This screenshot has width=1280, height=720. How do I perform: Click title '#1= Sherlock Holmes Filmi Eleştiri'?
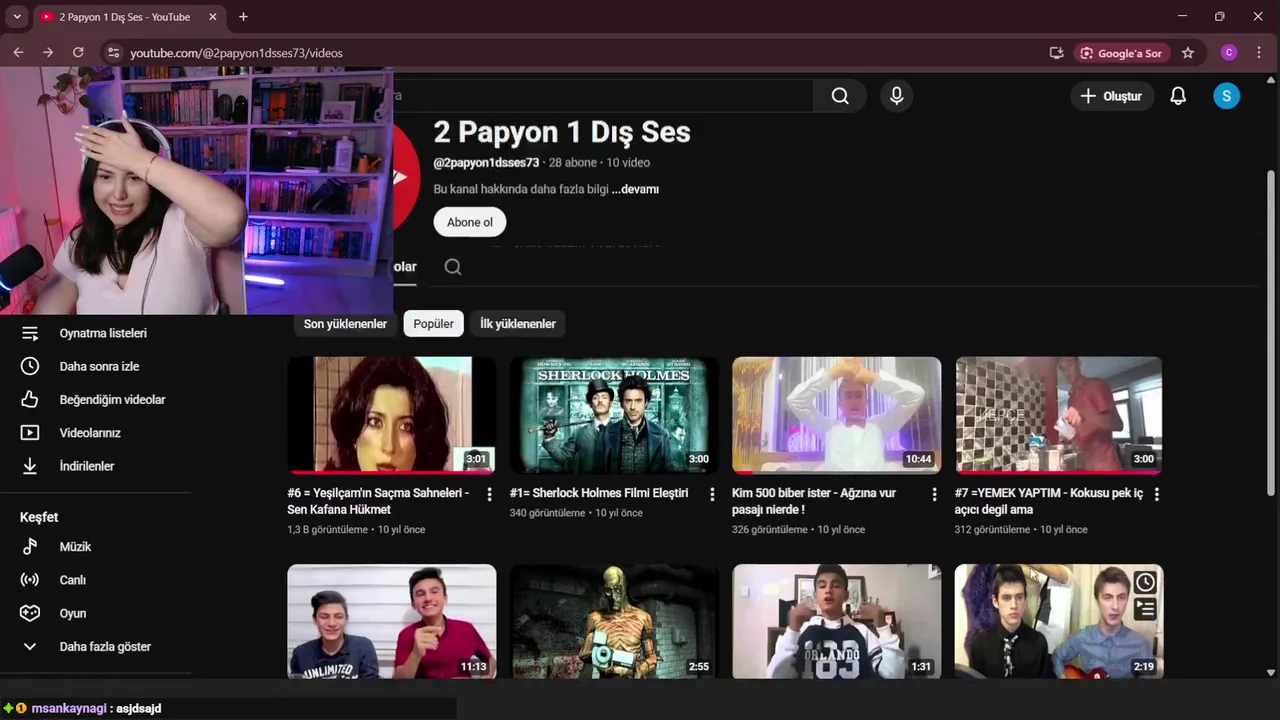(599, 493)
